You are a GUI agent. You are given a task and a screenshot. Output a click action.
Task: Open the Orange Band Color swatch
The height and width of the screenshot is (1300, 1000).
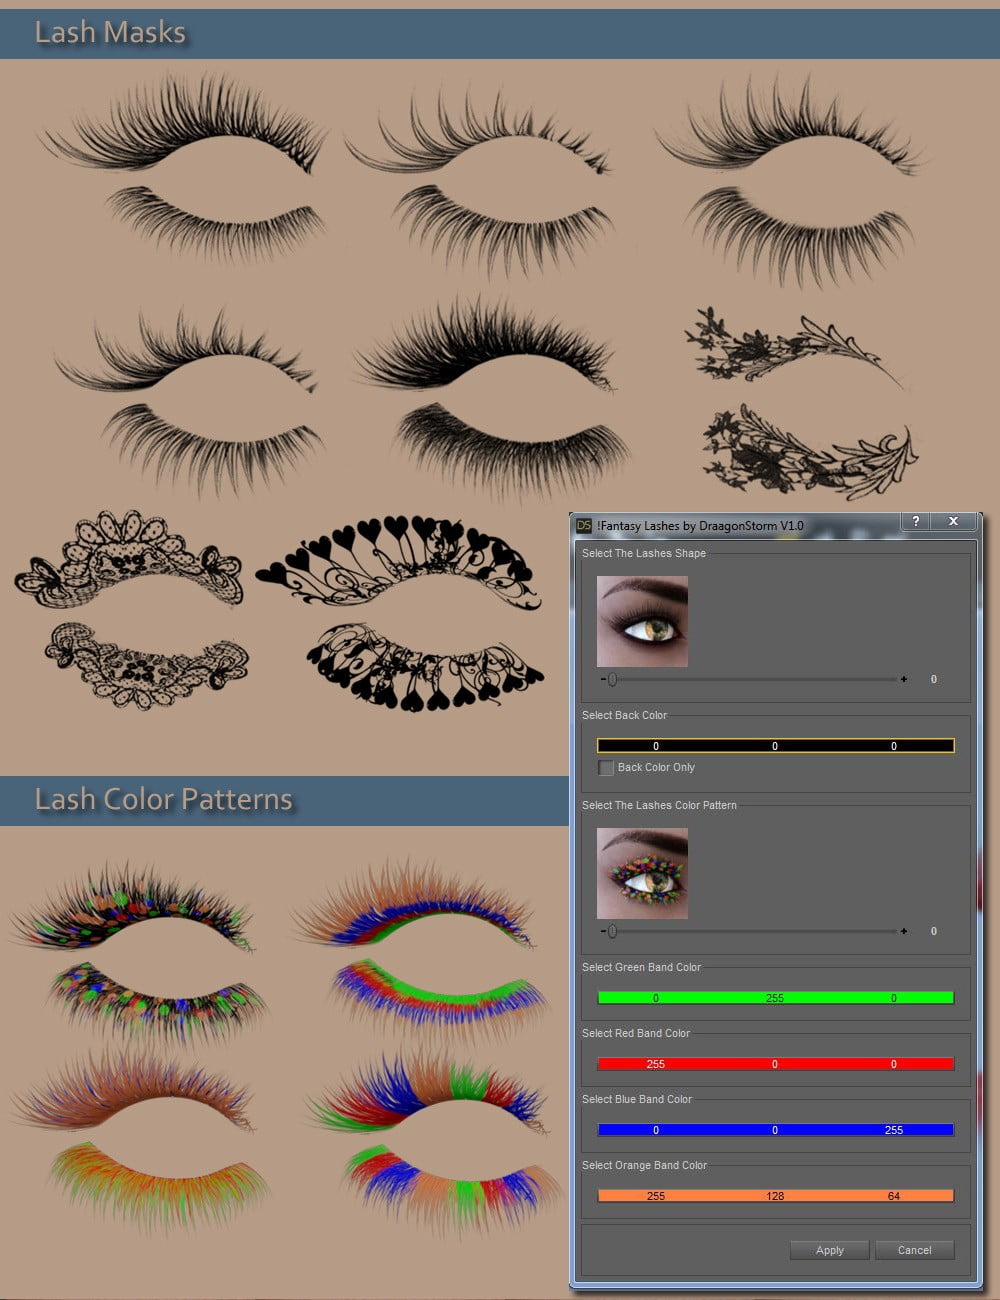click(x=775, y=1195)
